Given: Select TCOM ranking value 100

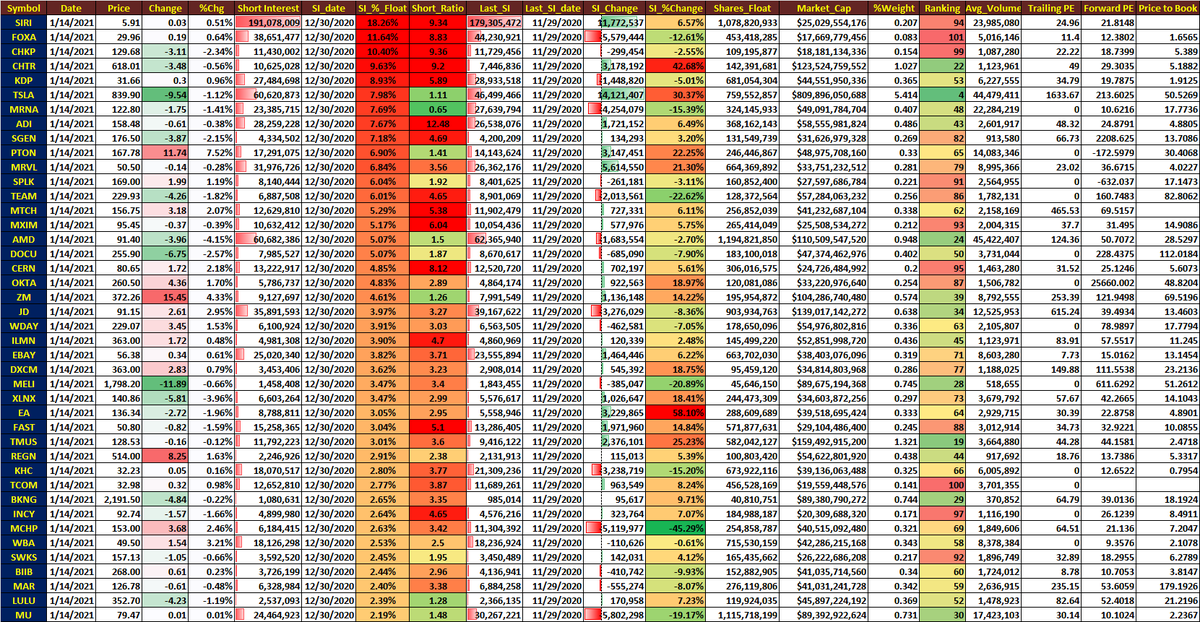Looking at the screenshot, I should 943,486.
